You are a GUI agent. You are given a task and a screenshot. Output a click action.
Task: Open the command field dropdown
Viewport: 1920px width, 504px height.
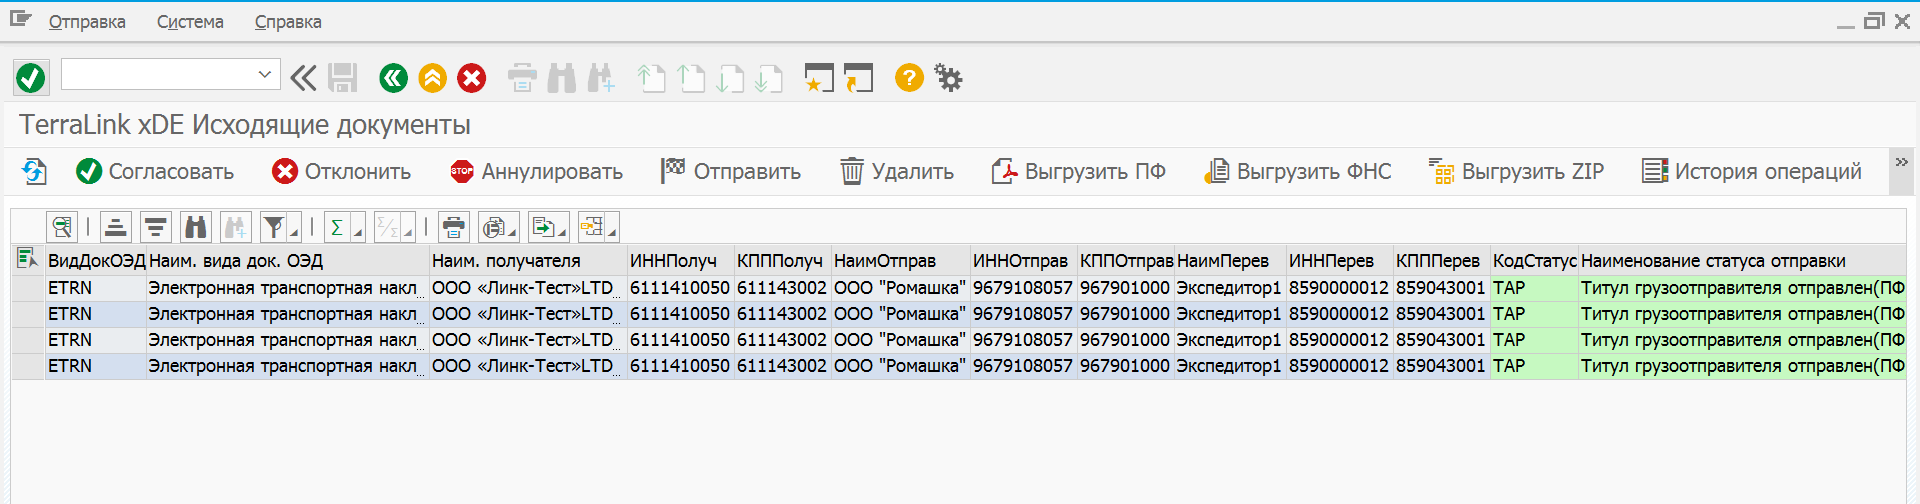265,74
